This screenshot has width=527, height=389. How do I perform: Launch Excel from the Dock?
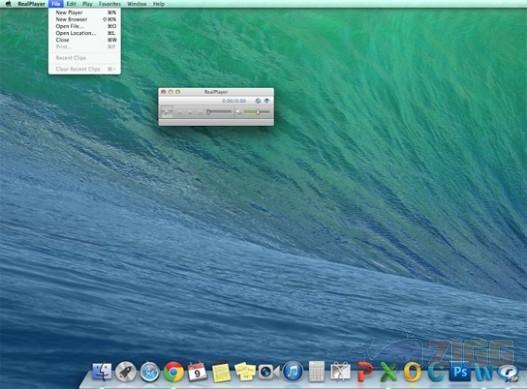coord(388,372)
